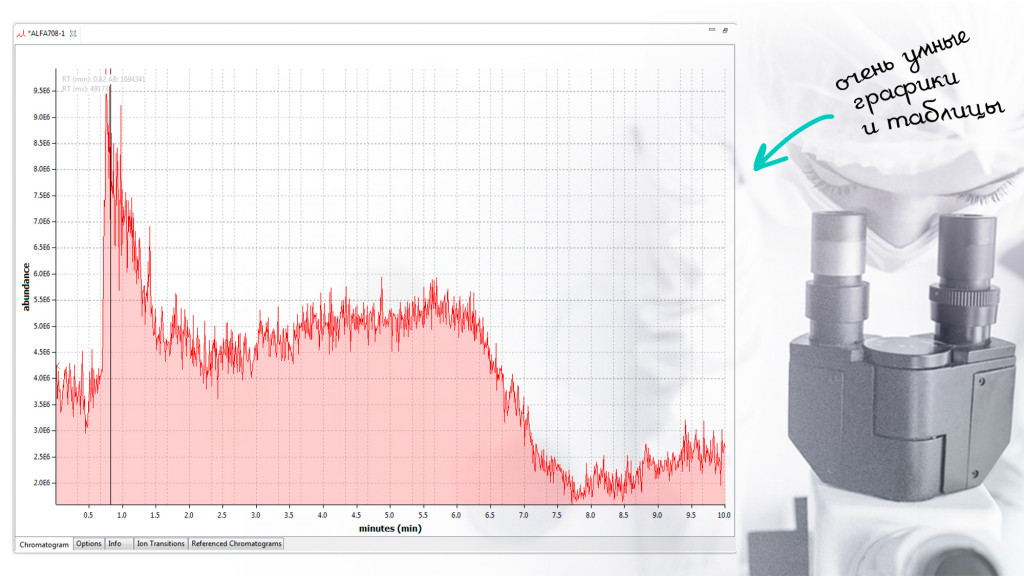The width and height of the screenshot is (1024, 576).
Task: Click the chromatogram icon on the ALFA708-1 tab
Action: (x=20, y=33)
